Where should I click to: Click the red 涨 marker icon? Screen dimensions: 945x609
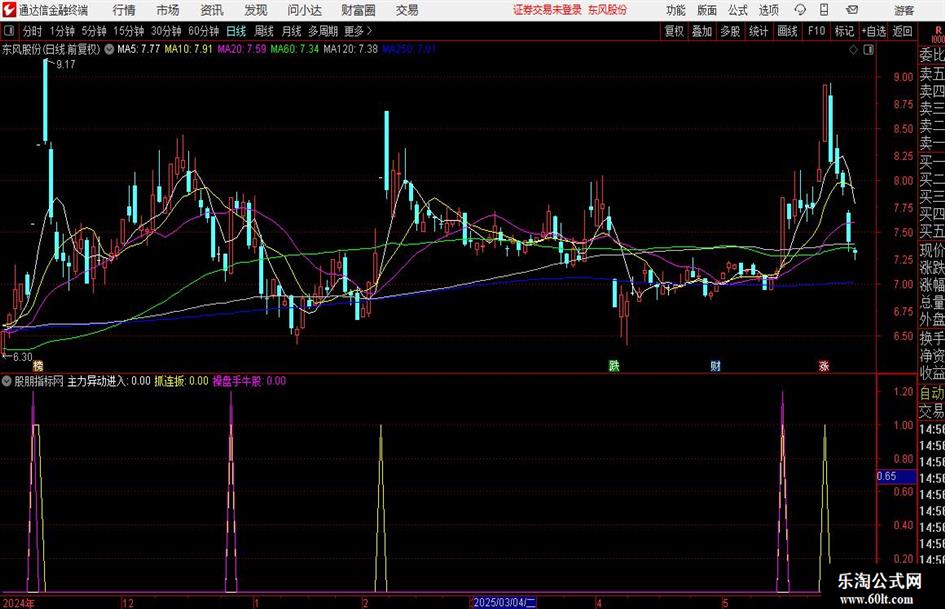pyautogui.click(x=824, y=365)
